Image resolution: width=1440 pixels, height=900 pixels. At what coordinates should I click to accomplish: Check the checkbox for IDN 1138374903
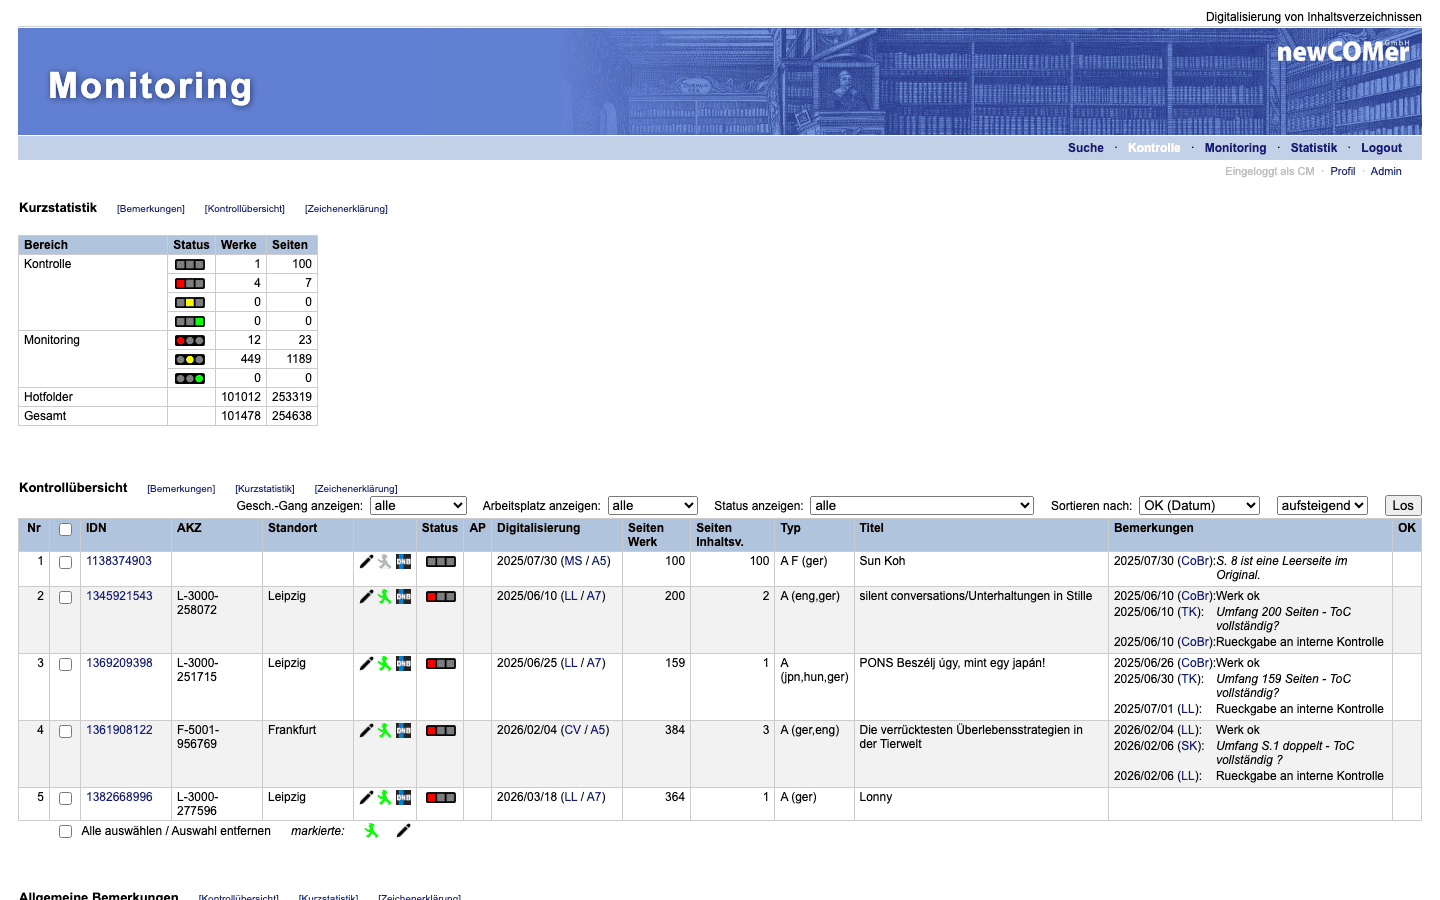[66, 563]
